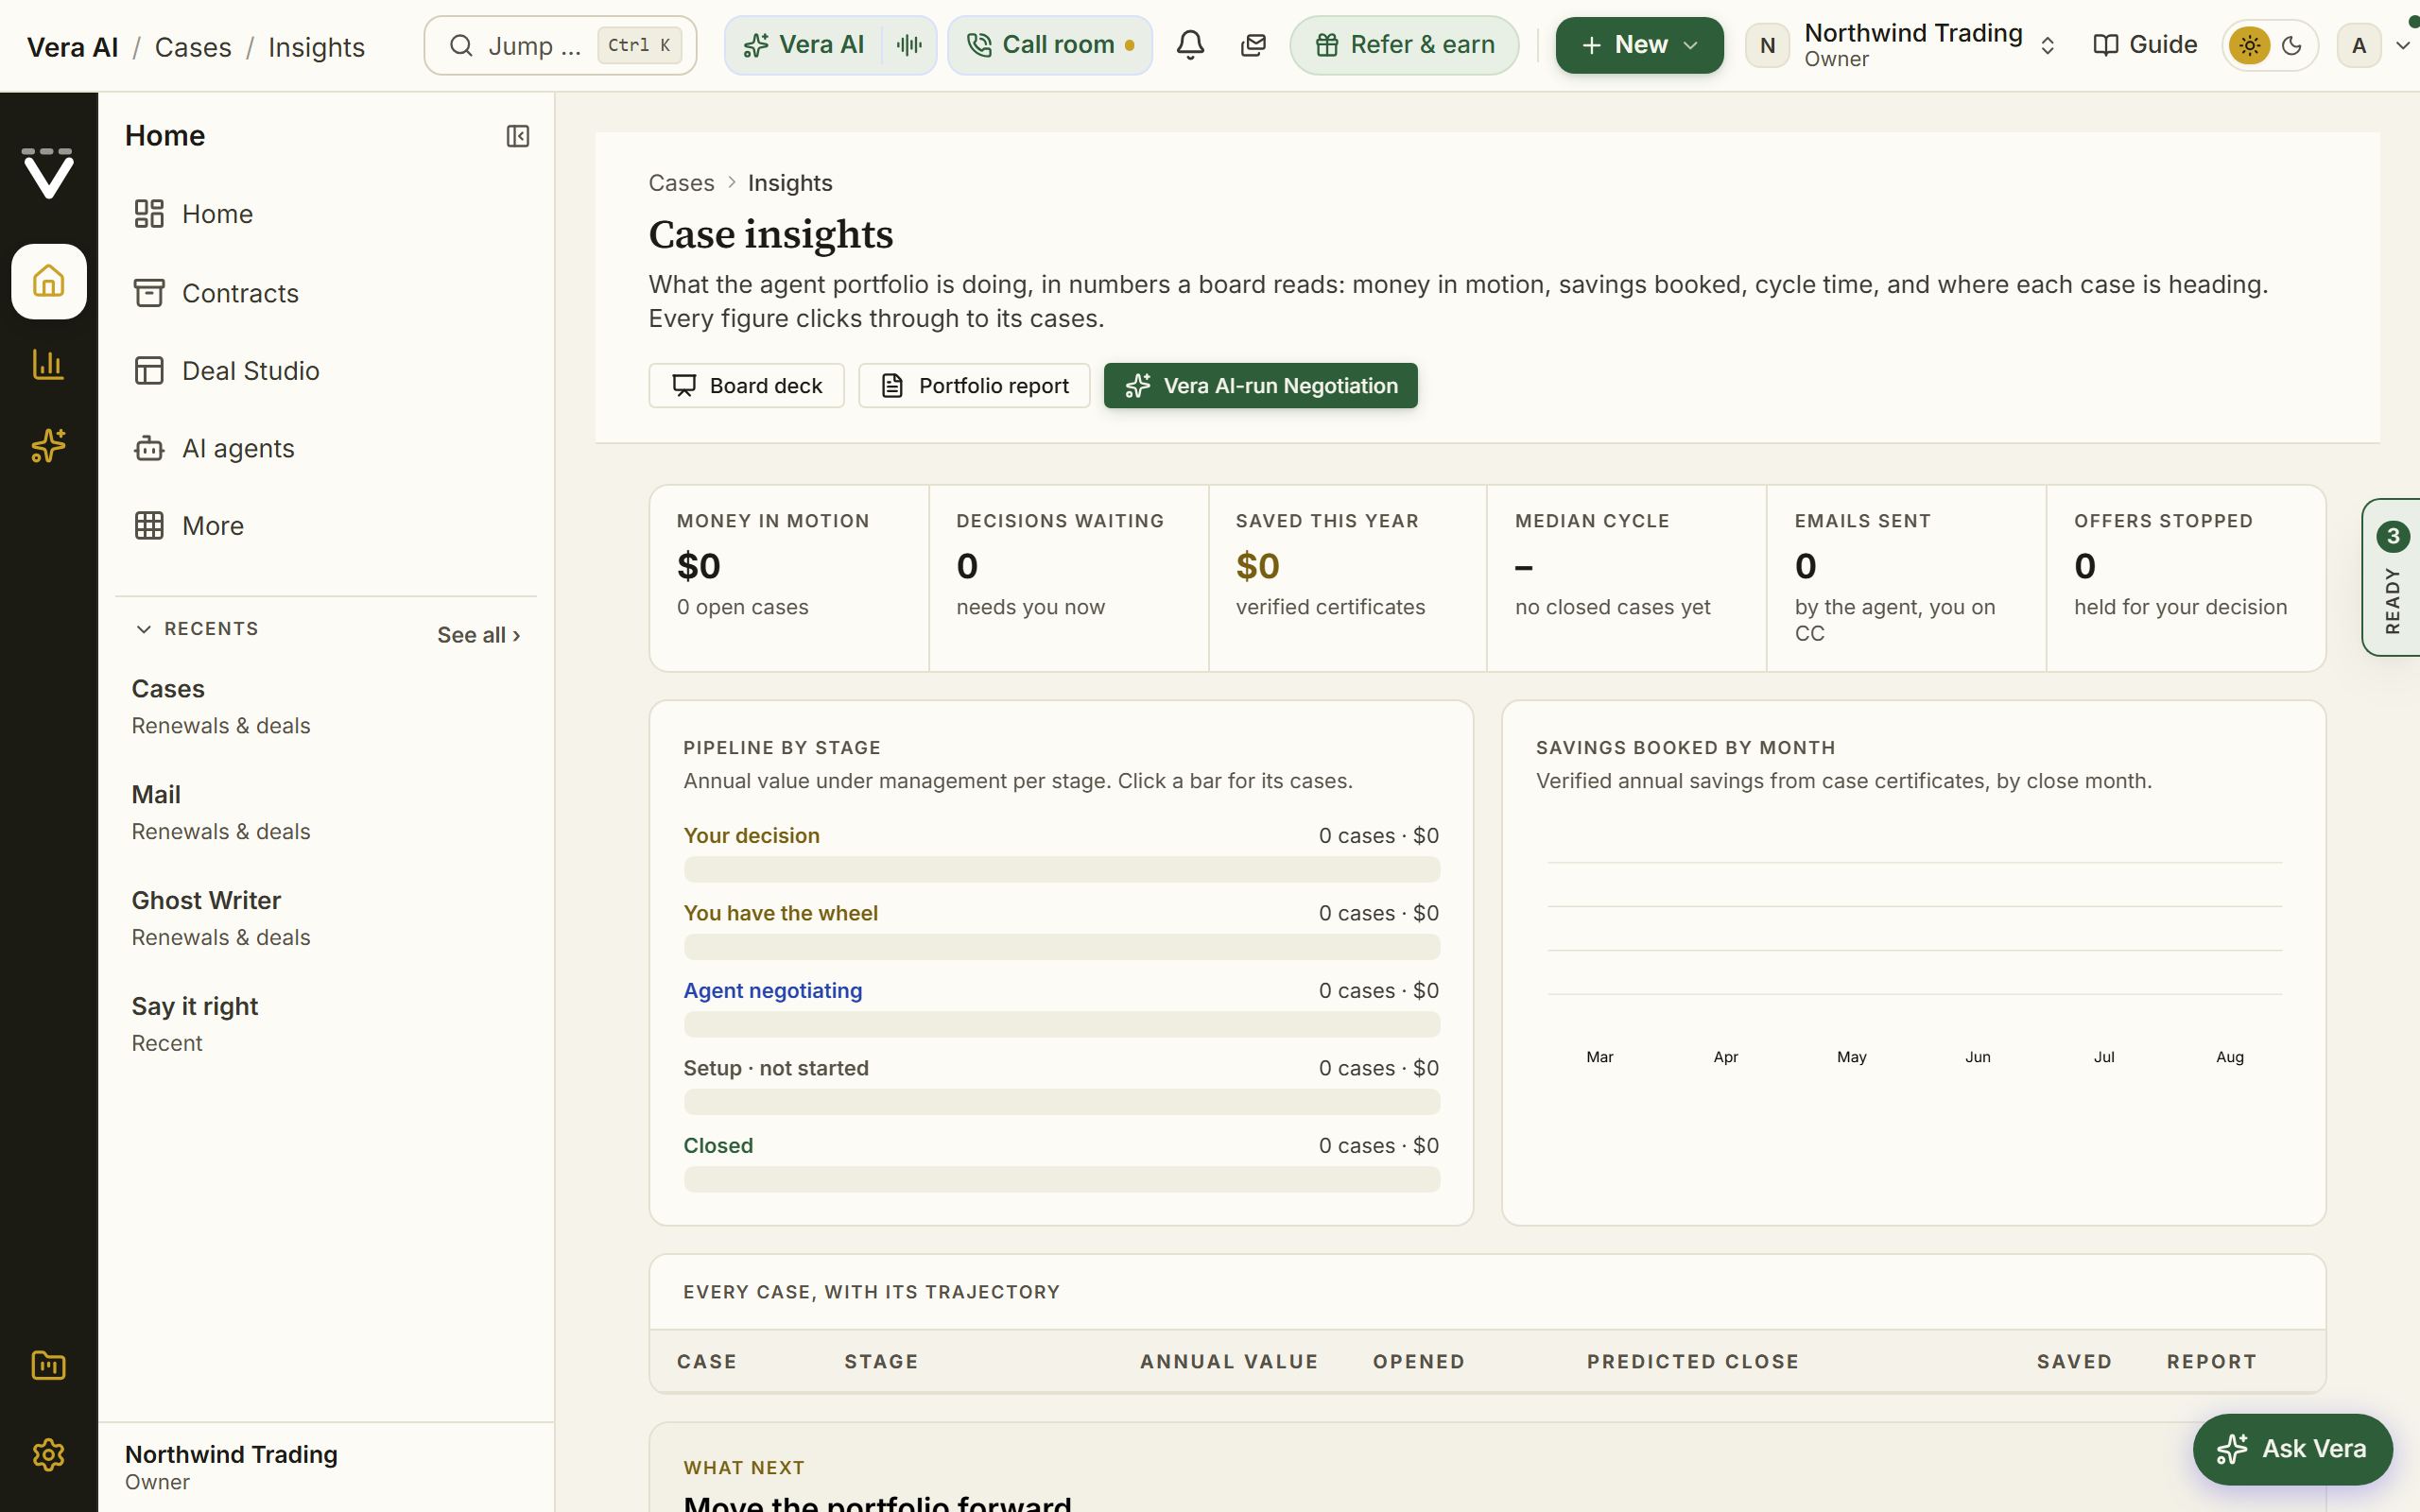Open notifications bell
This screenshot has height=1512, width=2420.
point(1190,45)
